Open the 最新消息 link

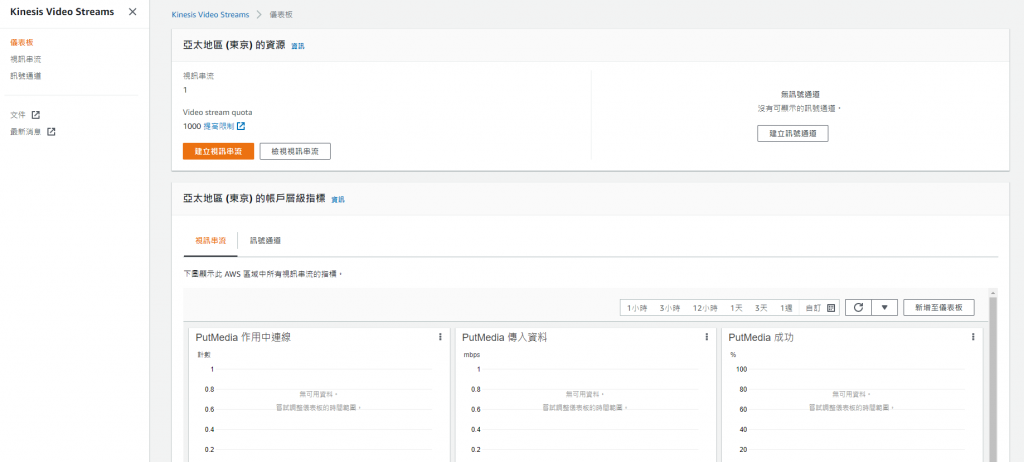26,132
